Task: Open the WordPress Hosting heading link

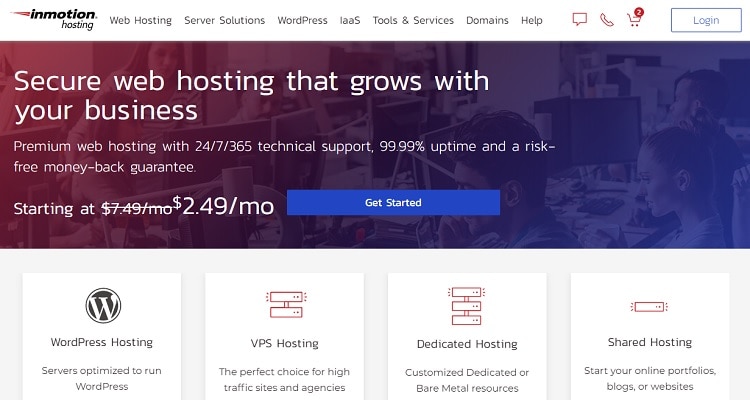Action: [102, 342]
